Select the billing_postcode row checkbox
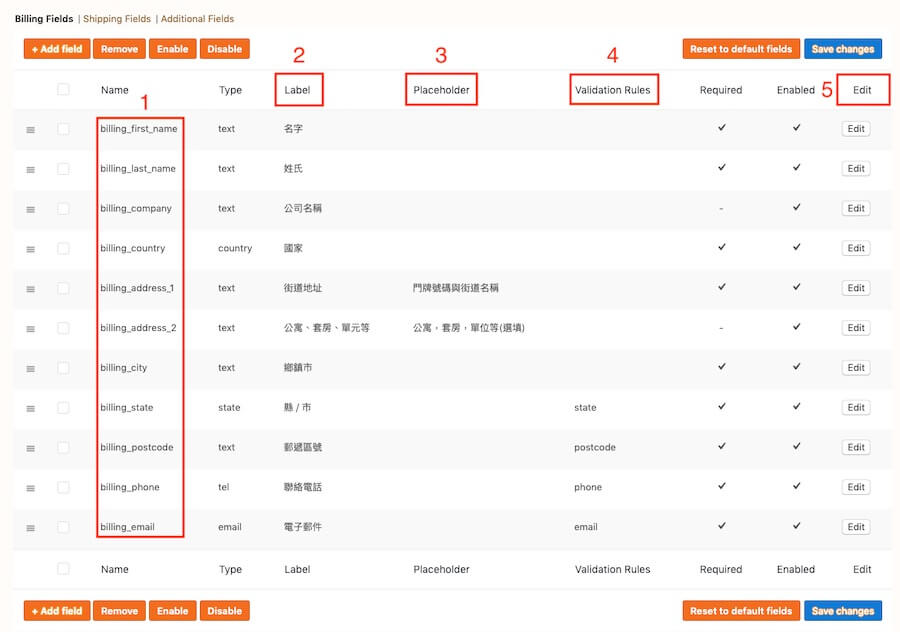Screen dimensions: 900x632 (x=63, y=448)
